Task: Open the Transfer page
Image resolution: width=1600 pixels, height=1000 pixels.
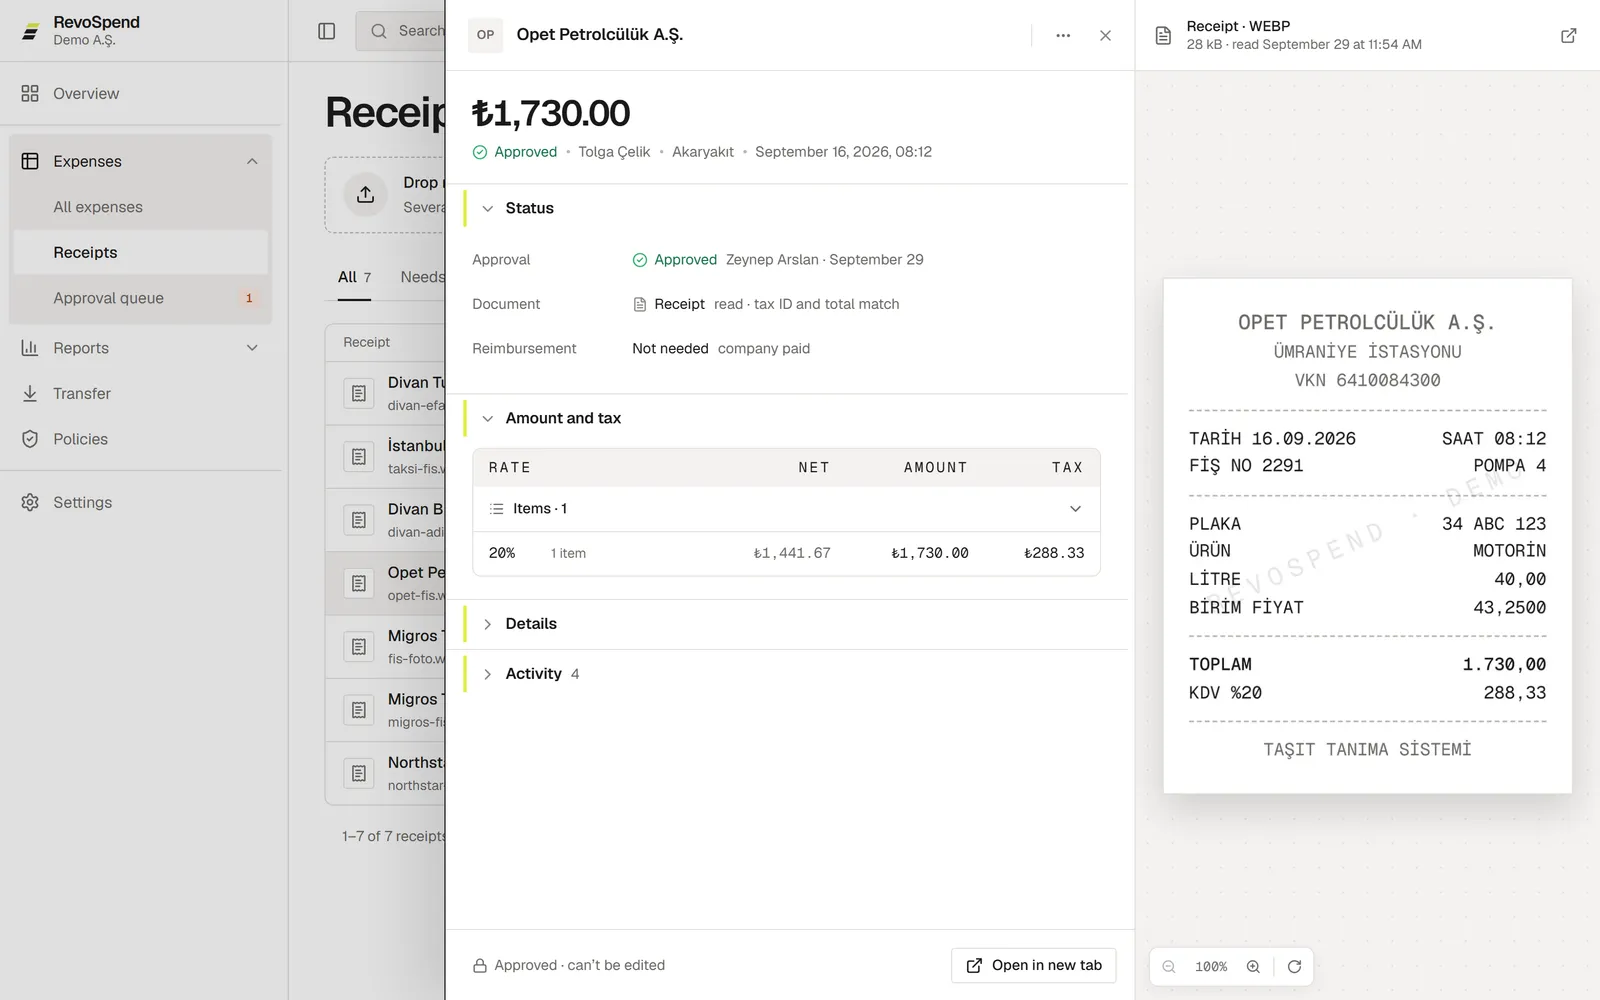Action: 82,393
